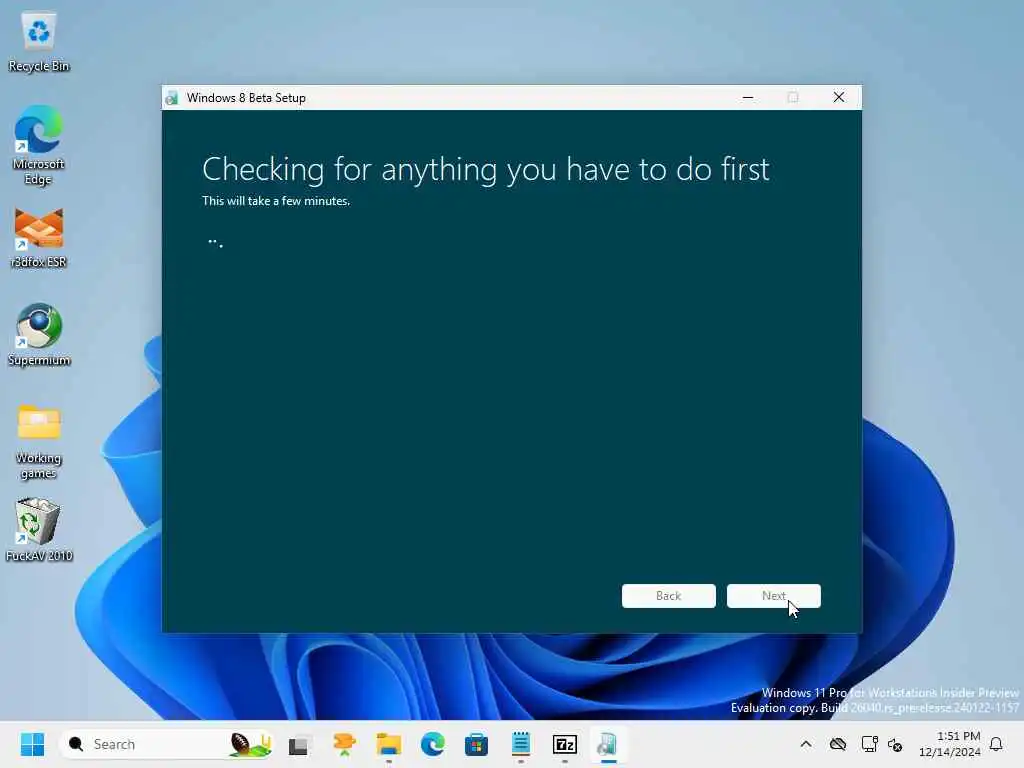Open Supermium desktop shortcut
The image size is (1024, 768).
pos(39,336)
